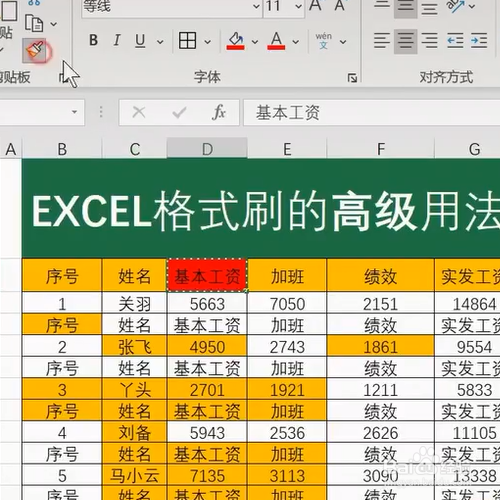This screenshot has width=500, height=500.
Task: Click the wén phonetic guide icon
Action: [x=323, y=41]
